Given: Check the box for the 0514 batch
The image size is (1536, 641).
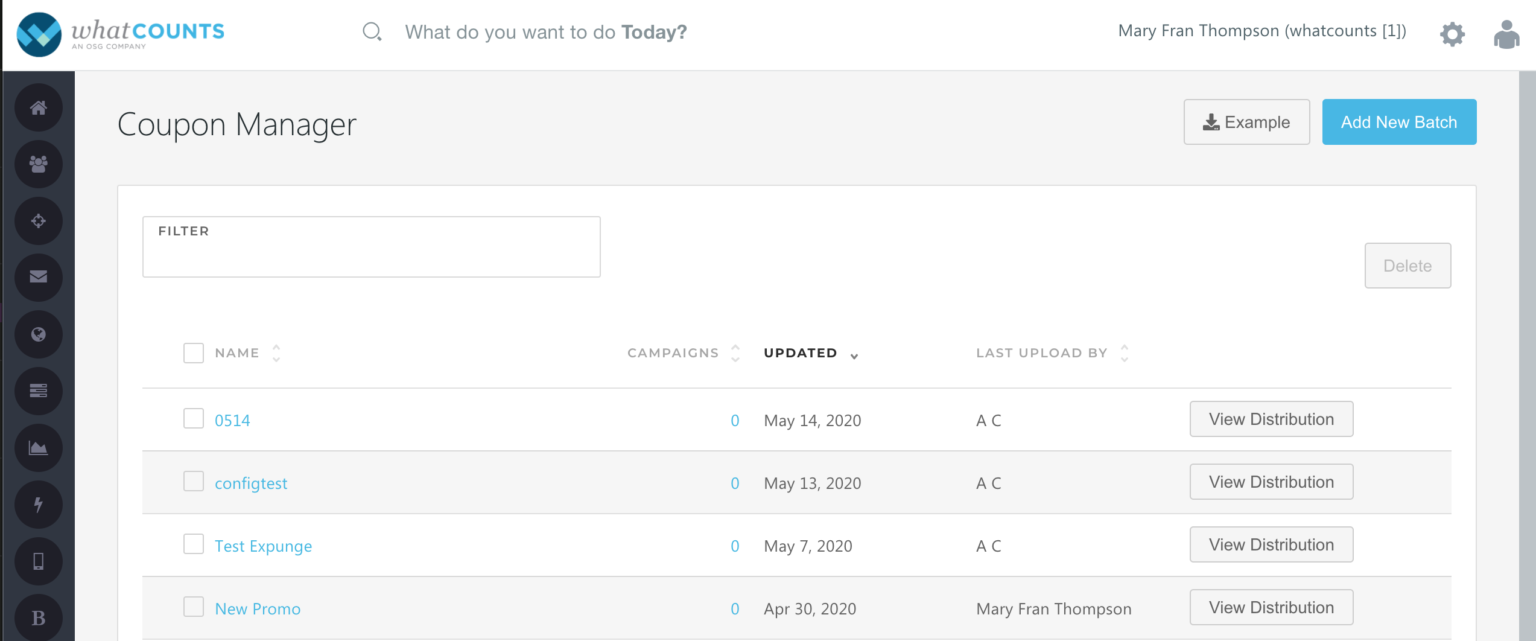Looking at the screenshot, I should [194, 419].
